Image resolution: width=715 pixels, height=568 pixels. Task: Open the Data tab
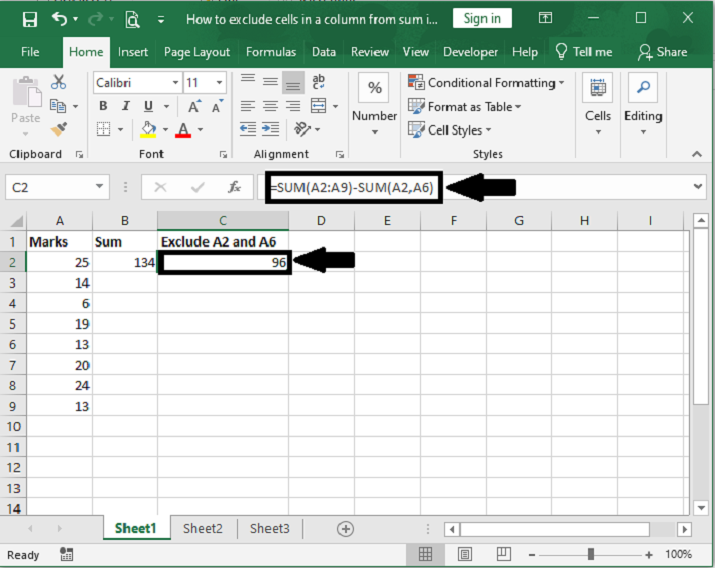click(324, 52)
